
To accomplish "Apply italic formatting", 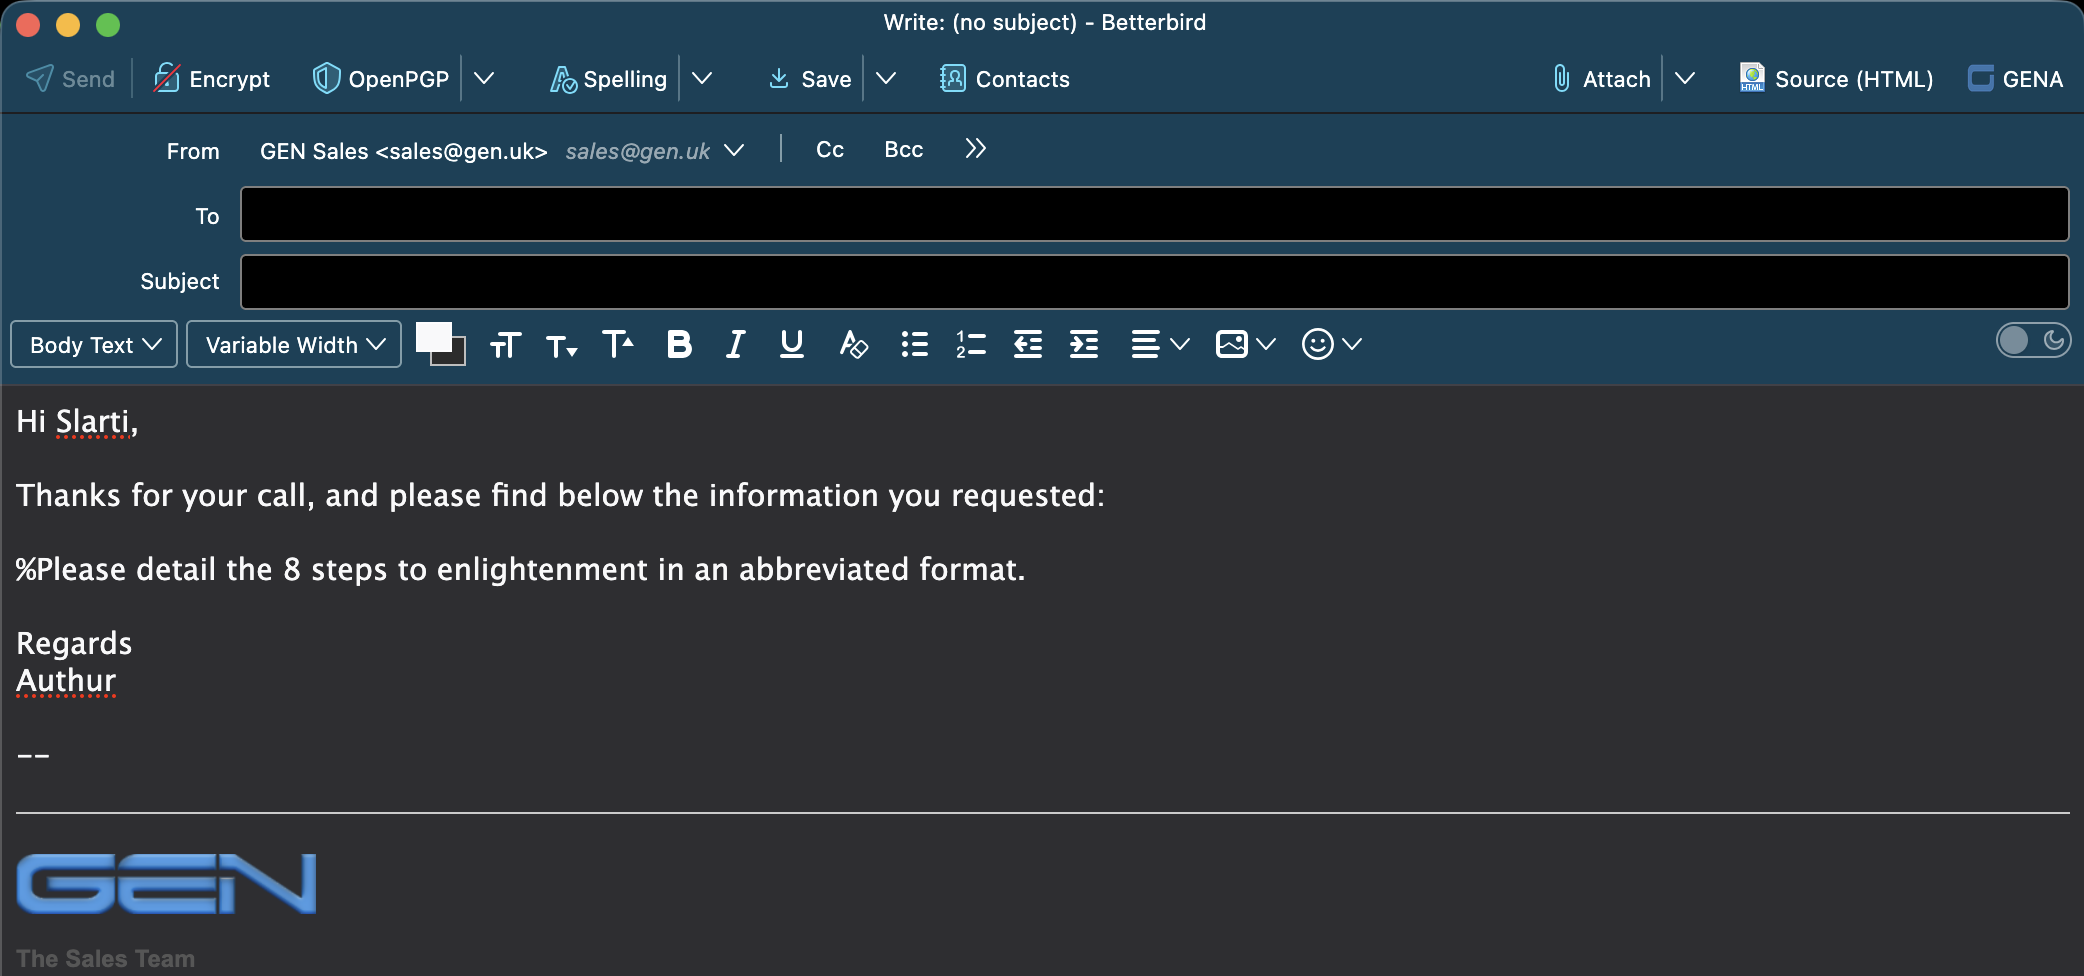I will coord(735,345).
